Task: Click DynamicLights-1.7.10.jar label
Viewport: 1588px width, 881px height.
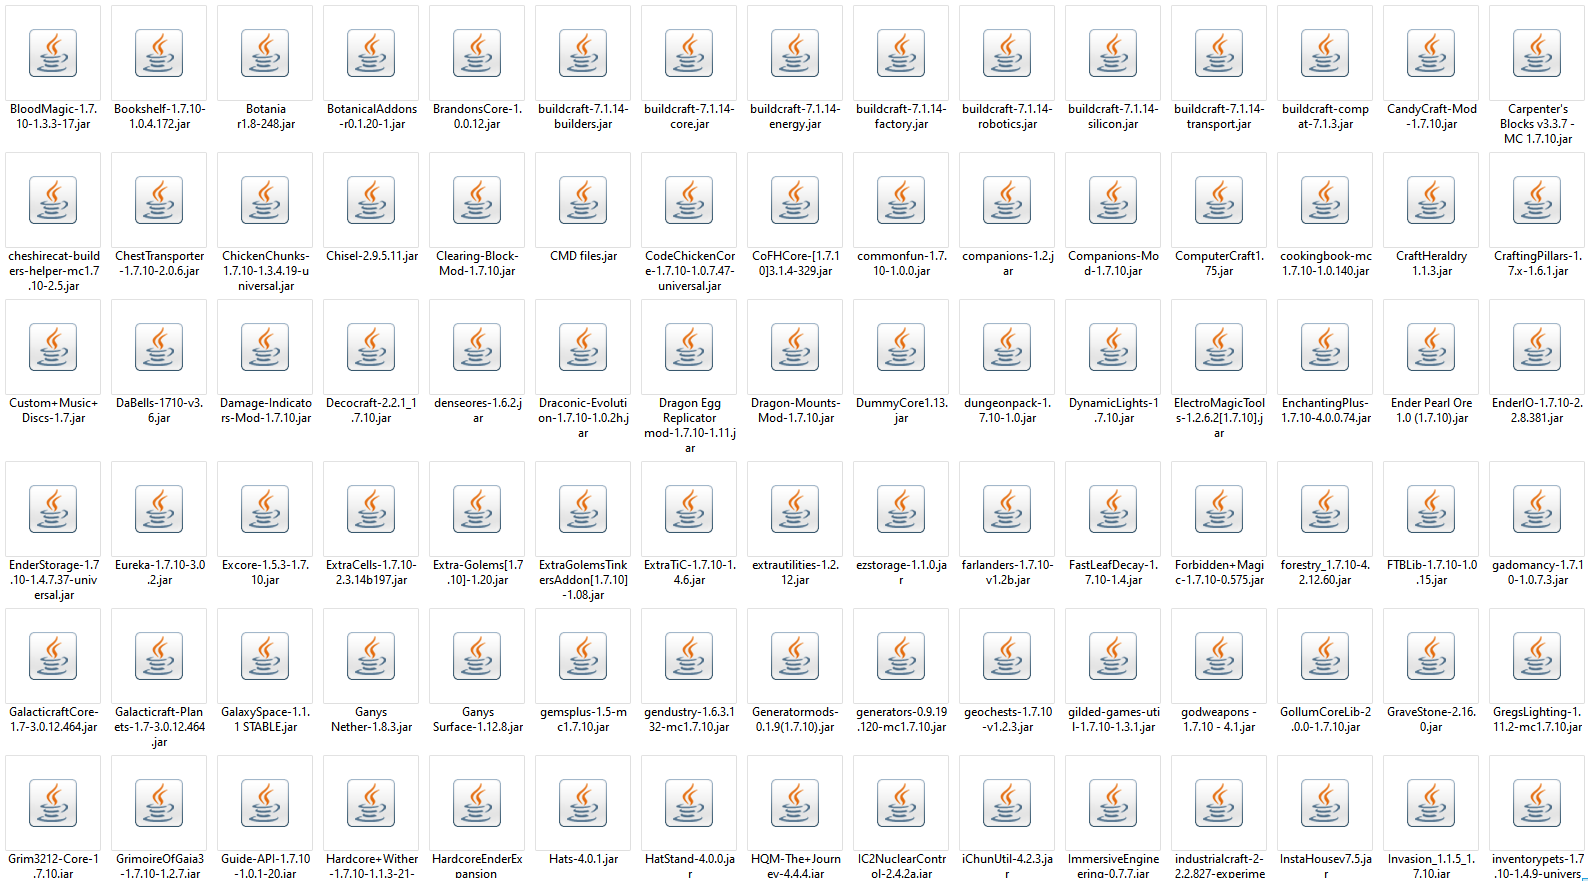Action: pos(1113,410)
